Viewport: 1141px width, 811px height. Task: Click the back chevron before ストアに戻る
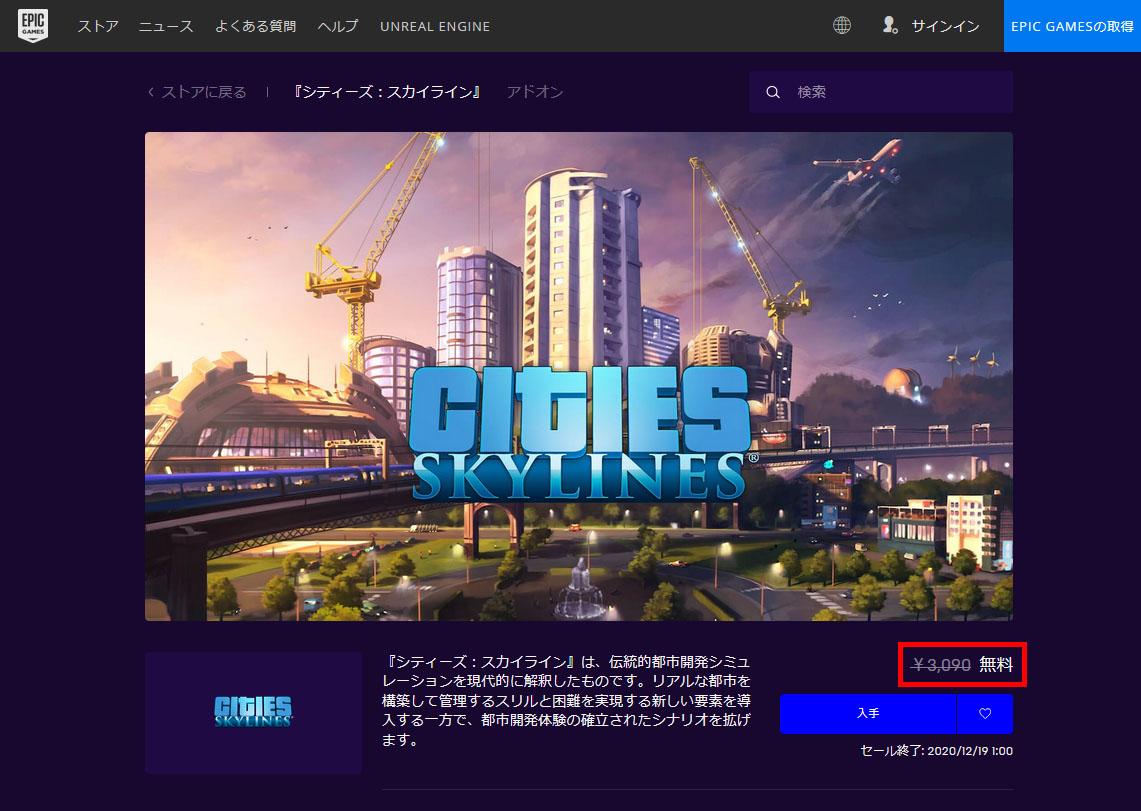(151, 92)
